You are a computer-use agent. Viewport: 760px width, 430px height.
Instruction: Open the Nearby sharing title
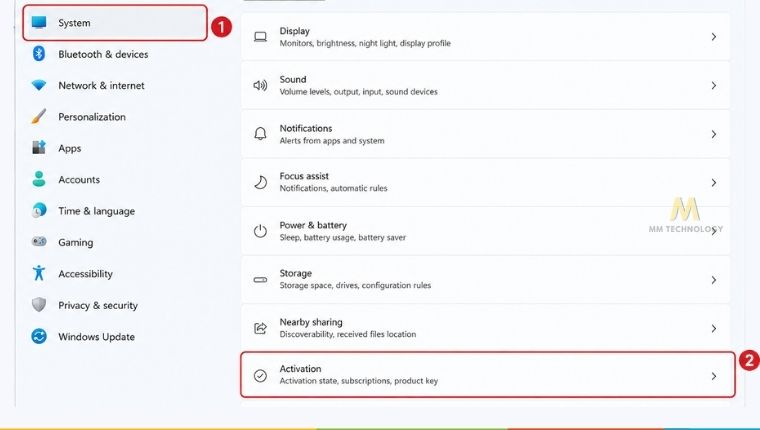[311, 322]
